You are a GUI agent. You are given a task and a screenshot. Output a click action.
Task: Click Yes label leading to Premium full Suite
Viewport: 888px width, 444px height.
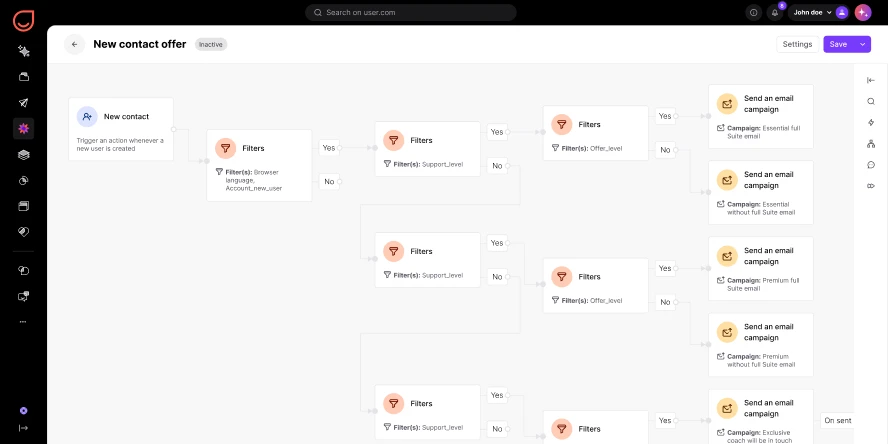click(x=665, y=268)
